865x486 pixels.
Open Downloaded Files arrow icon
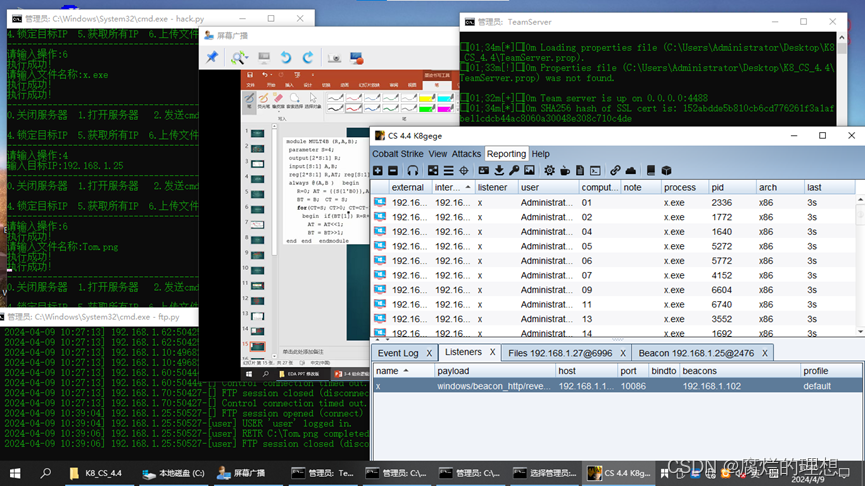[499, 170]
